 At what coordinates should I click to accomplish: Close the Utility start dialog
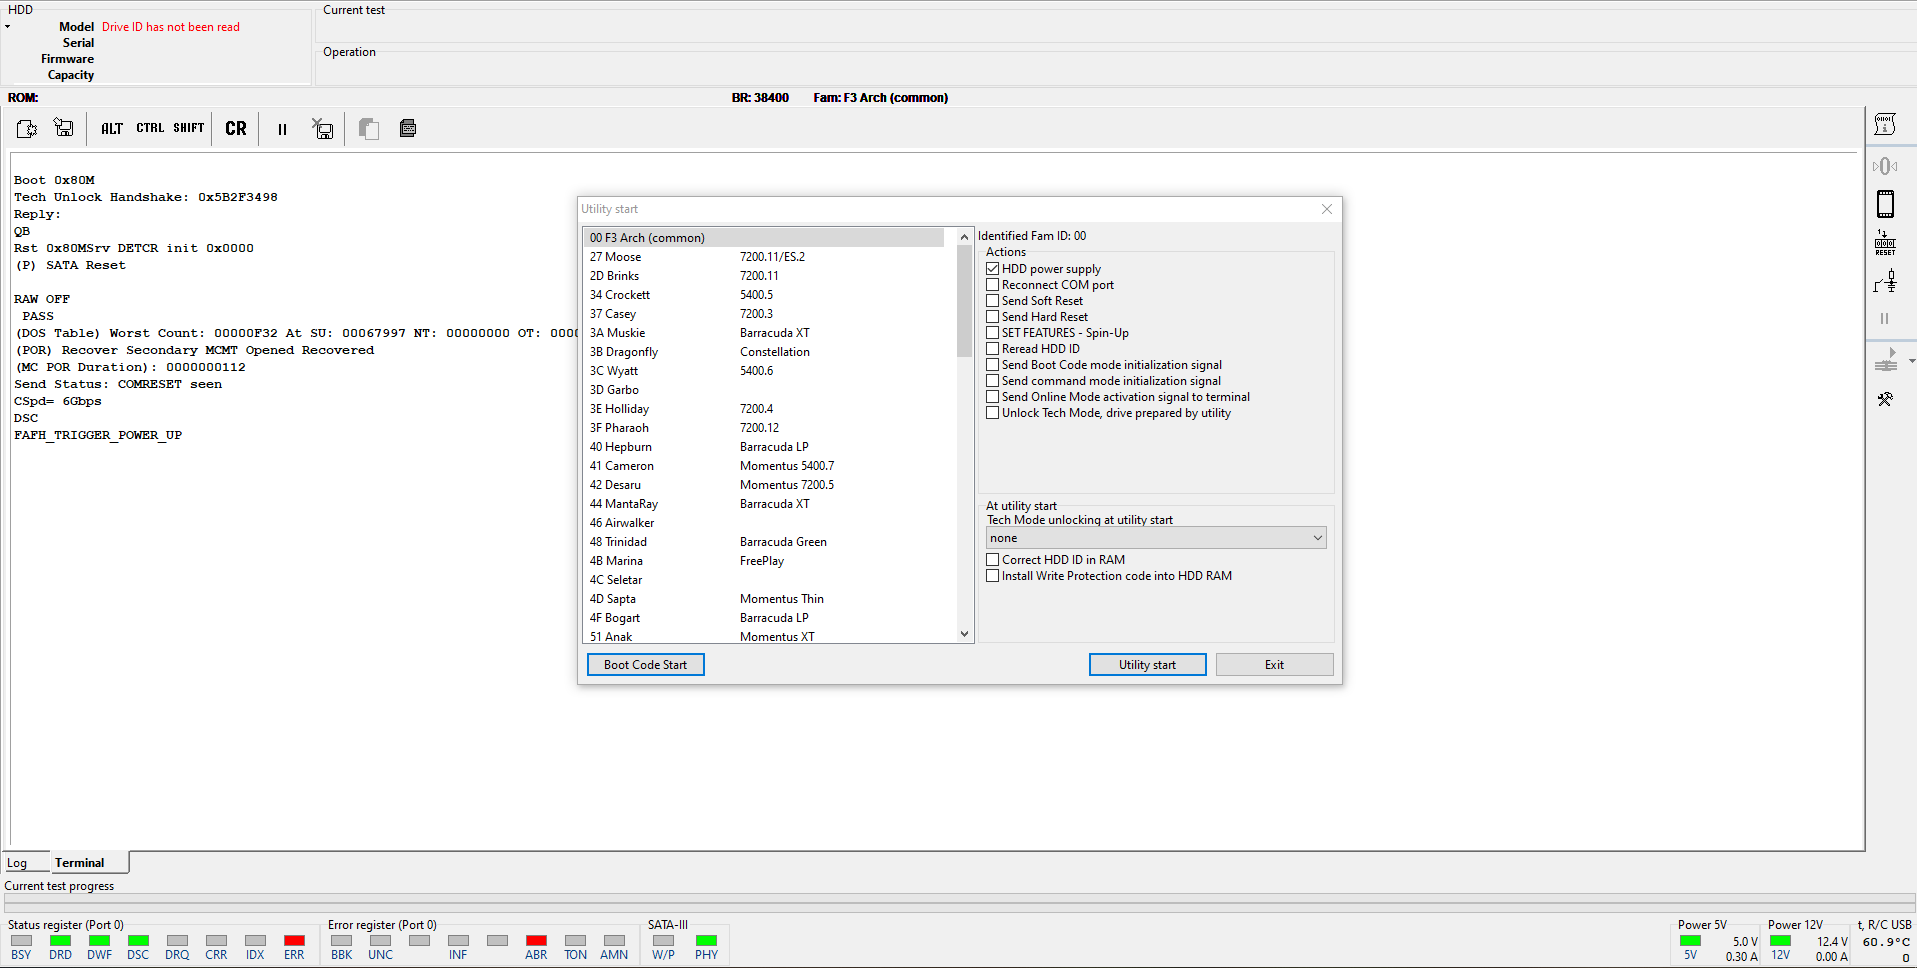(x=1327, y=209)
